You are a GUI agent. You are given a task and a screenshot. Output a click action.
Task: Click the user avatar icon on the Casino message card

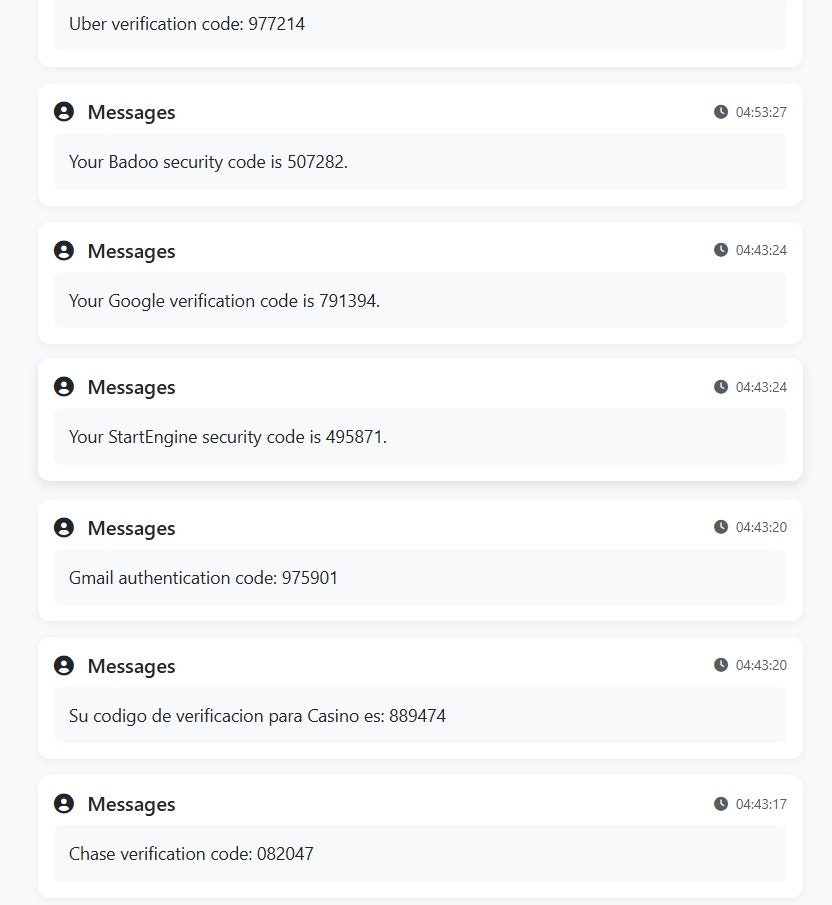click(64, 665)
